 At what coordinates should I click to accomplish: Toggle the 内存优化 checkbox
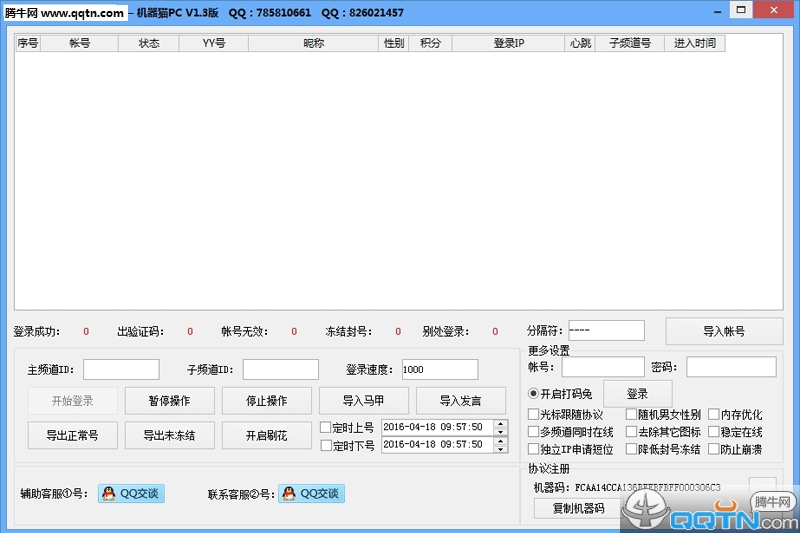713,415
